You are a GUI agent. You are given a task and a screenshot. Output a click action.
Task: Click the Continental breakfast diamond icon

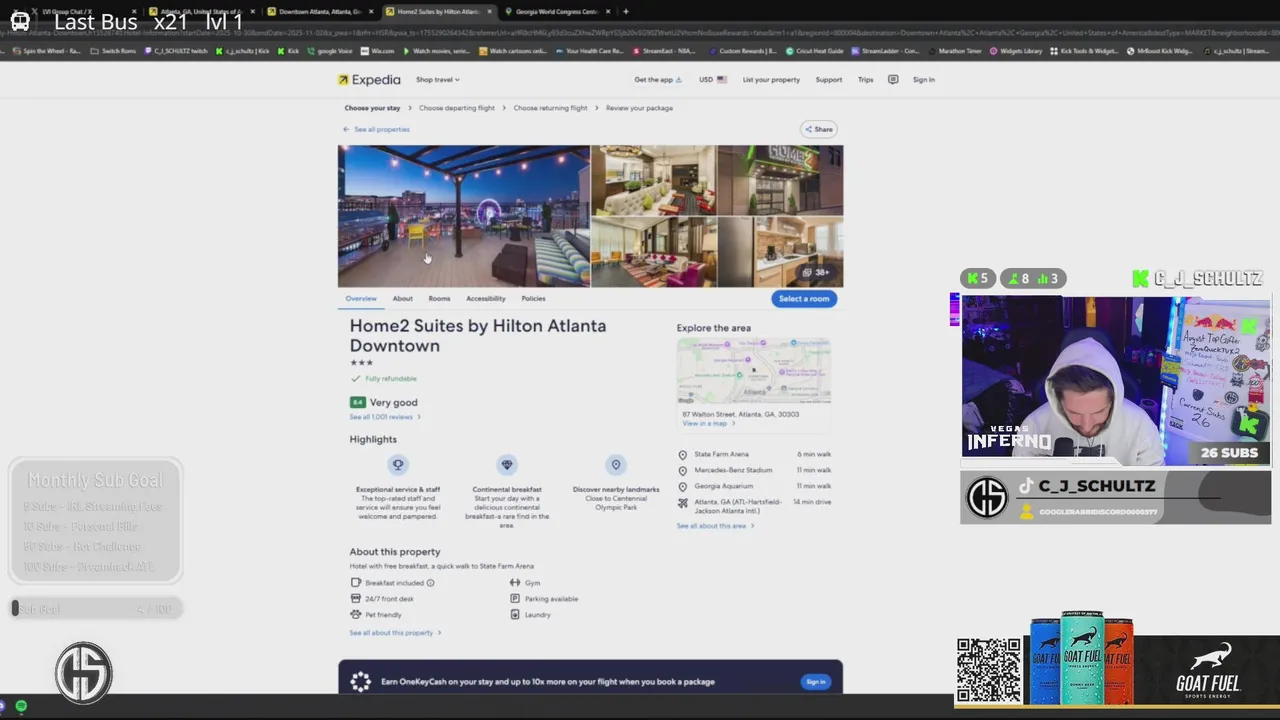click(x=507, y=465)
